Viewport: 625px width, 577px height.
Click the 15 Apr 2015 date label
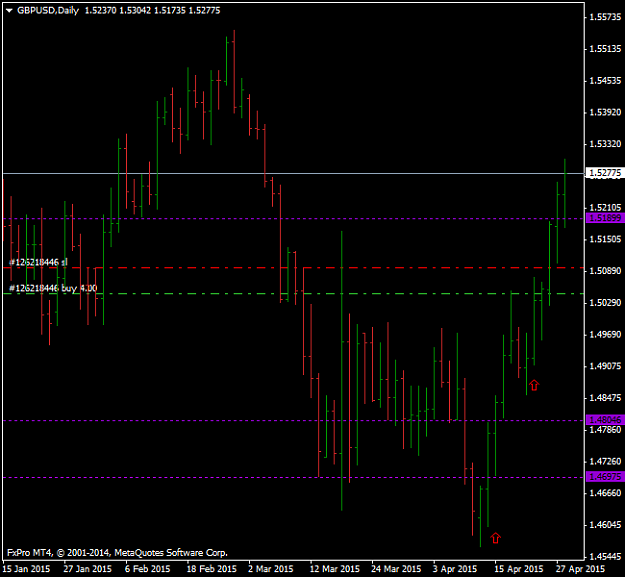point(519,569)
